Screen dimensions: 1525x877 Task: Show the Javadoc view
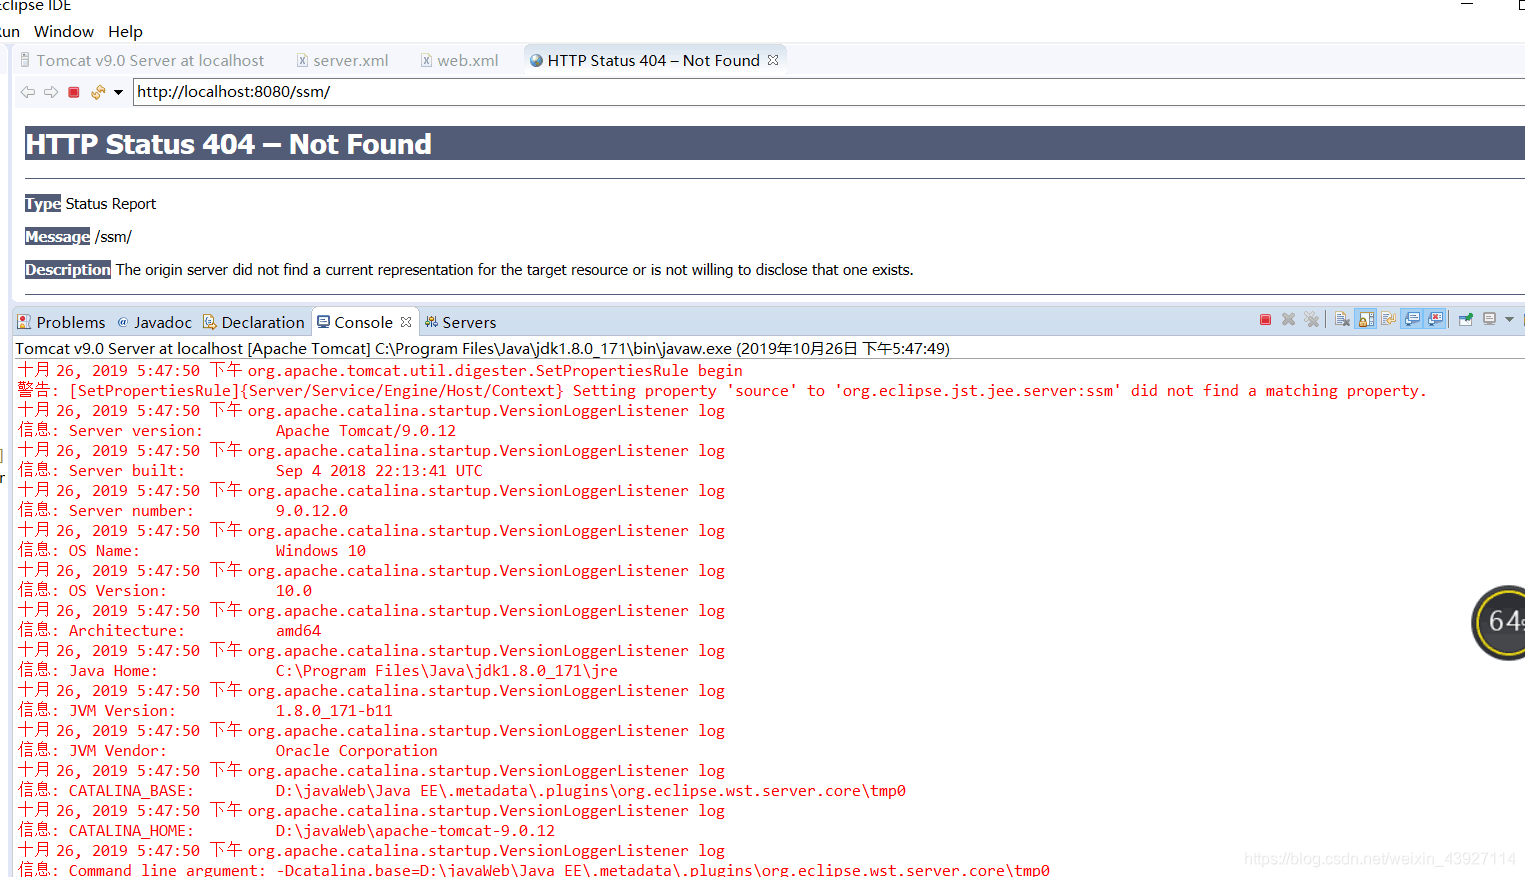coord(154,322)
